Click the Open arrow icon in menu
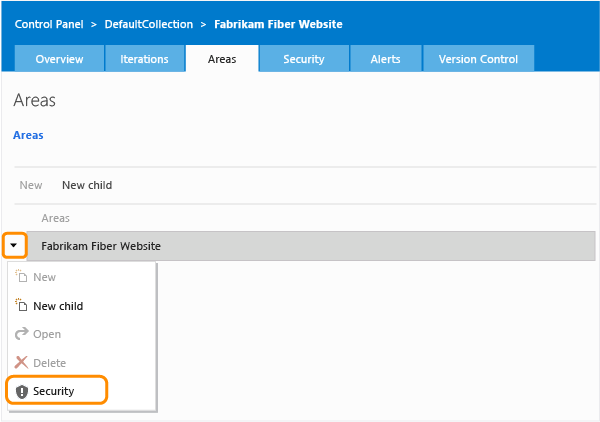Image resolution: width=600 pixels, height=422 pixels. (x=21, y=334)
